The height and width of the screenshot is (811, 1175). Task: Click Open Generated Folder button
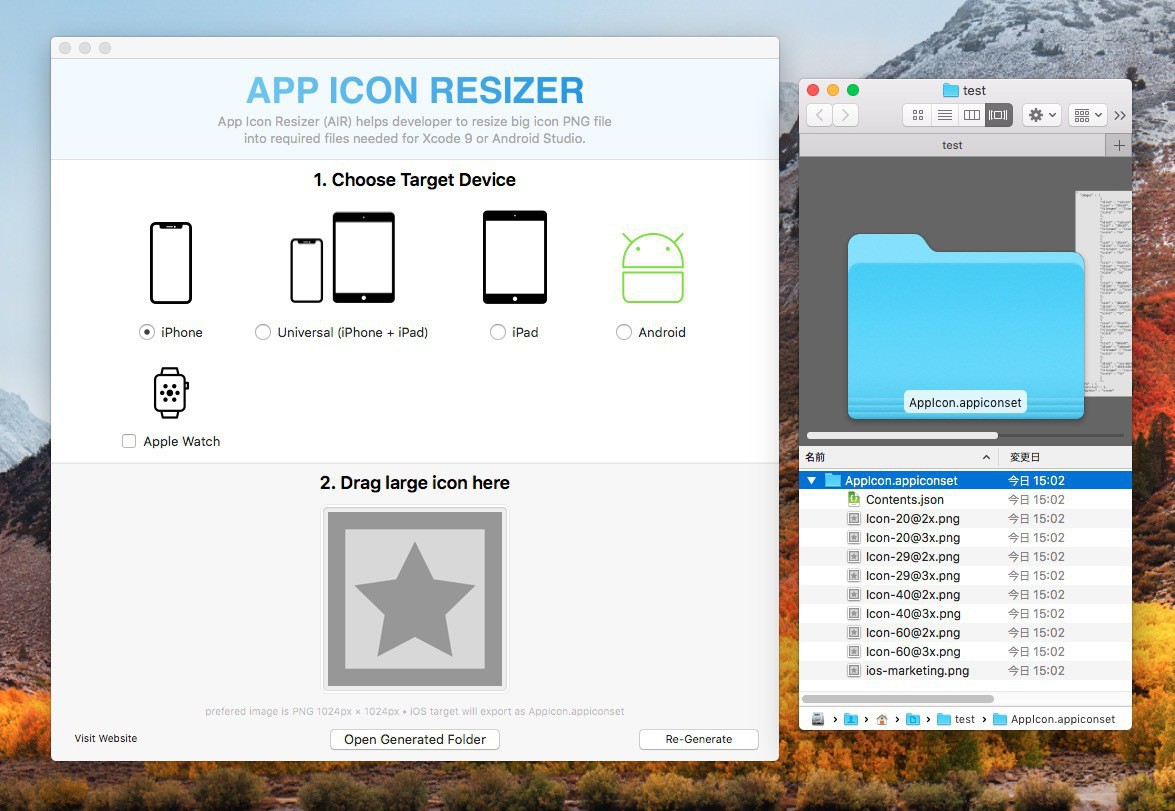coord(415,739)
